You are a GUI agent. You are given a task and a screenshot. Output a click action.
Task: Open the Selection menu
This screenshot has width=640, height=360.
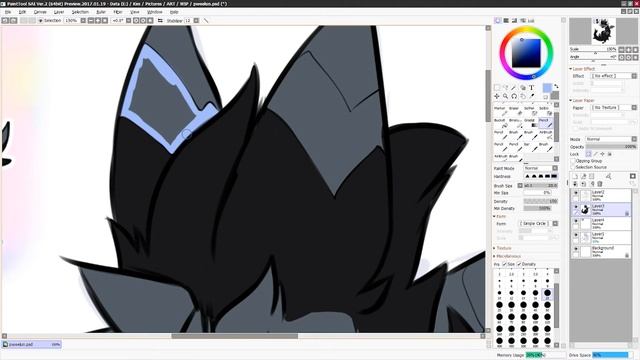(x=80, y=12)
